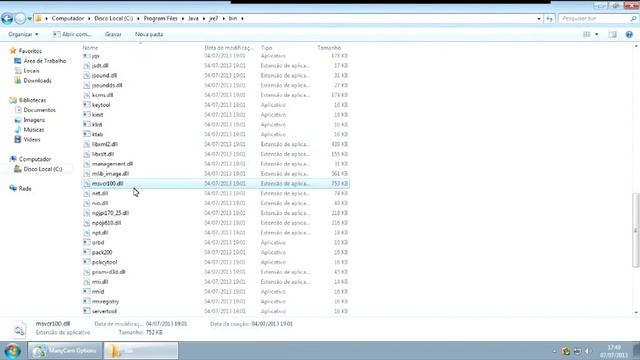Select the servertool application file icon

[x=87, y=311]
